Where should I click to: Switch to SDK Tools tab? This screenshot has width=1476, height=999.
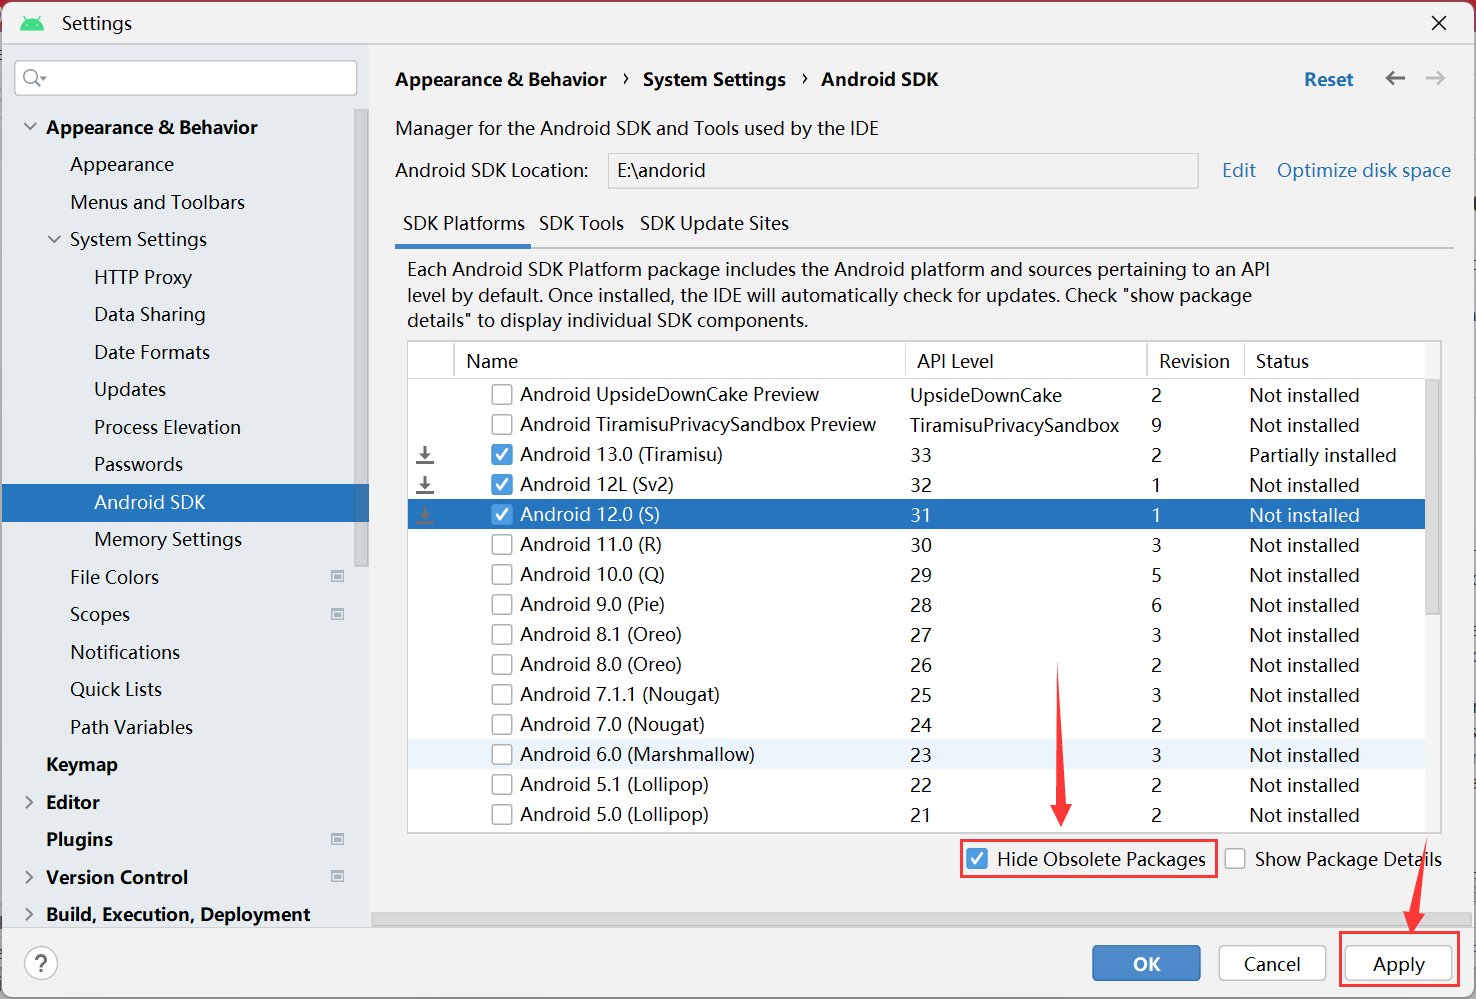(x=581, y=223)
